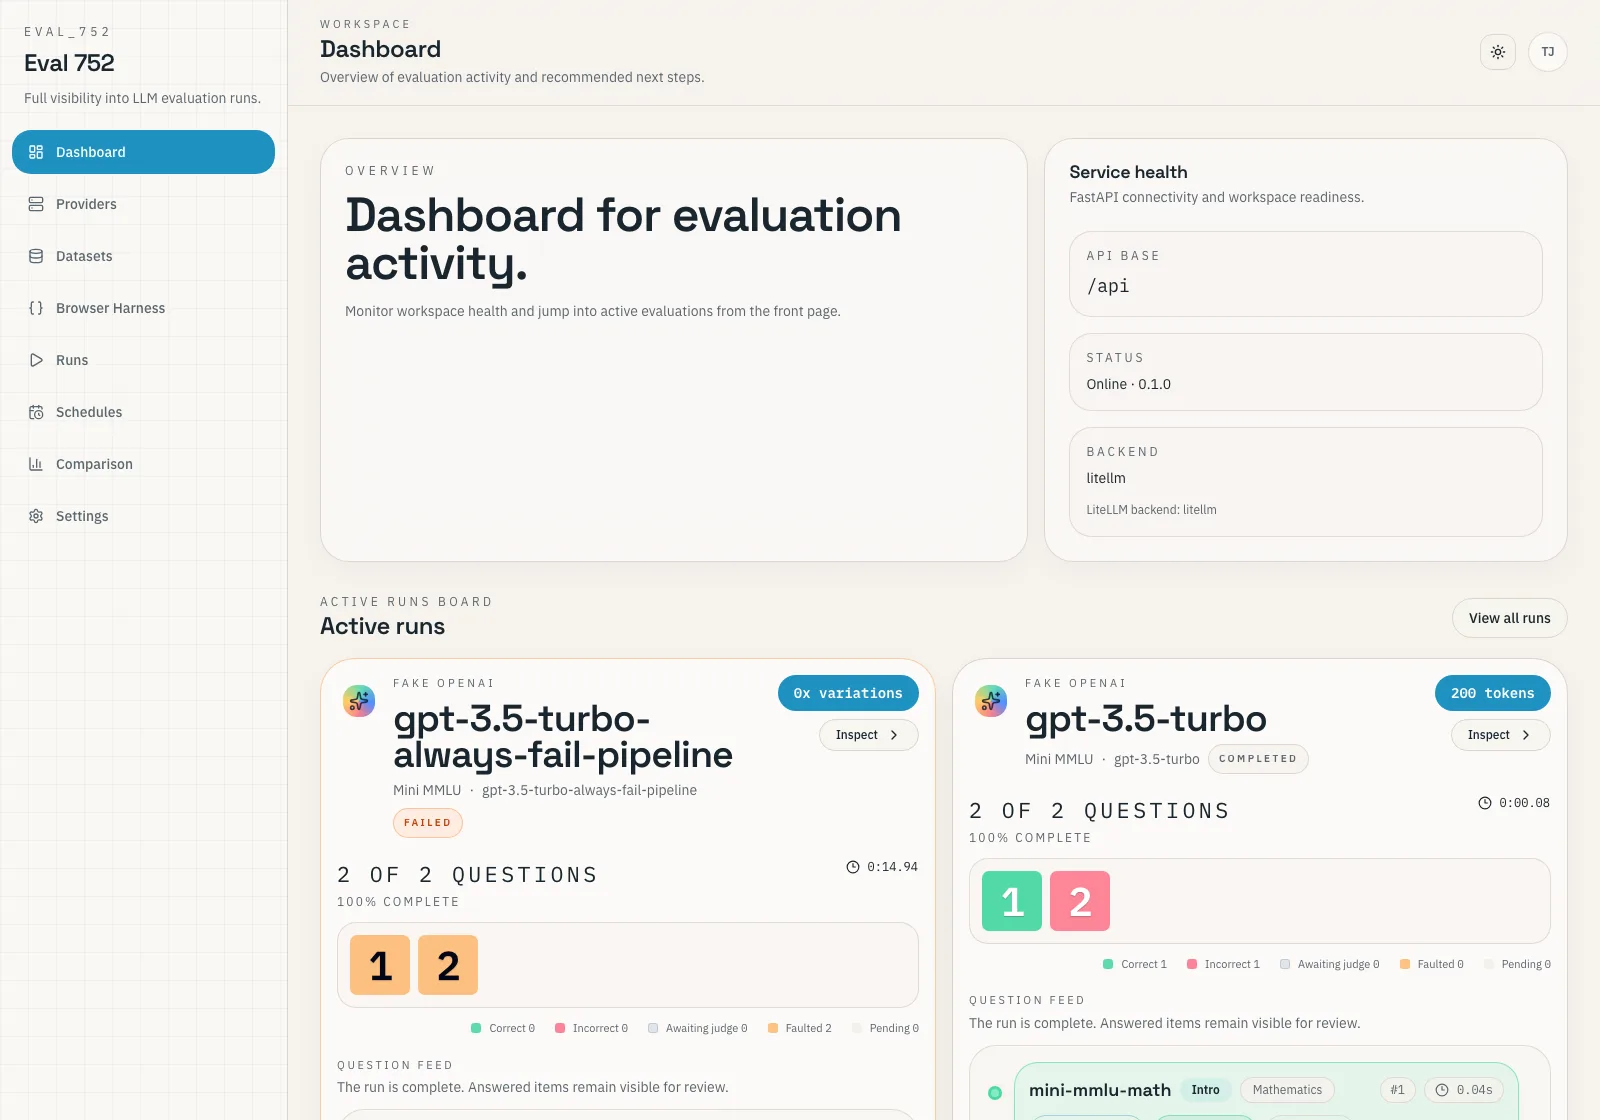Click the Schedules calendar icon

(36, 412)
